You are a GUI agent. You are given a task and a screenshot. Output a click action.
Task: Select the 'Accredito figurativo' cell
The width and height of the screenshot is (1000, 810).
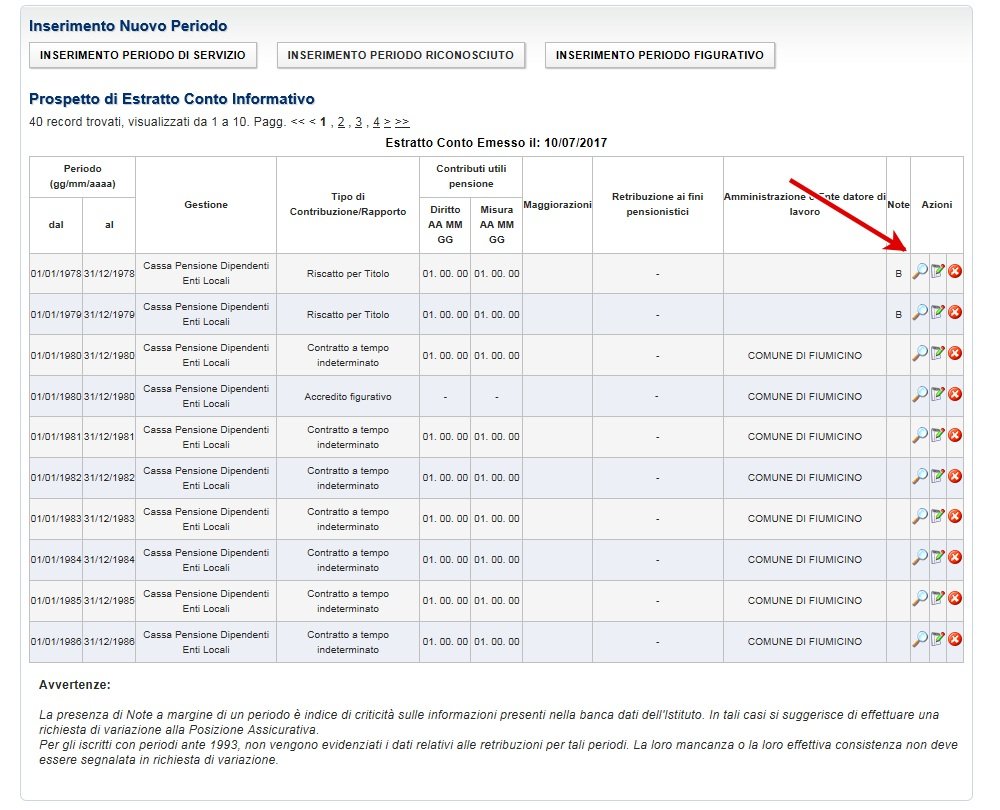pos(348,397)
